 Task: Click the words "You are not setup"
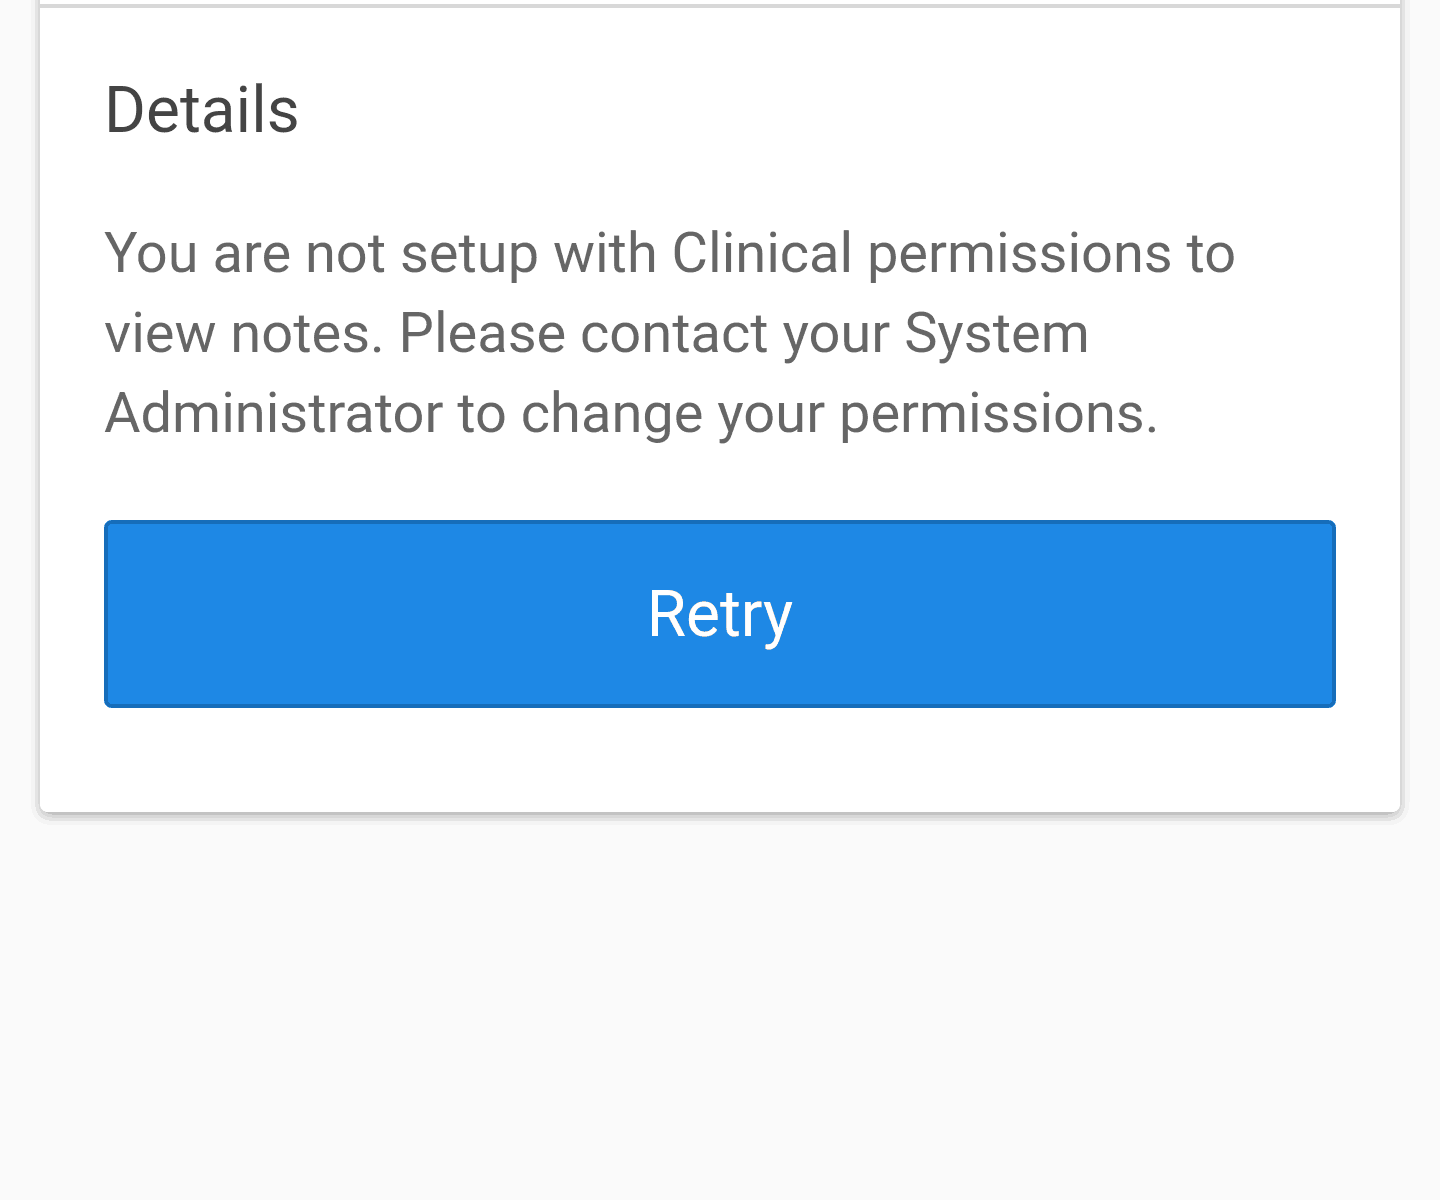[x=321, y=253]
